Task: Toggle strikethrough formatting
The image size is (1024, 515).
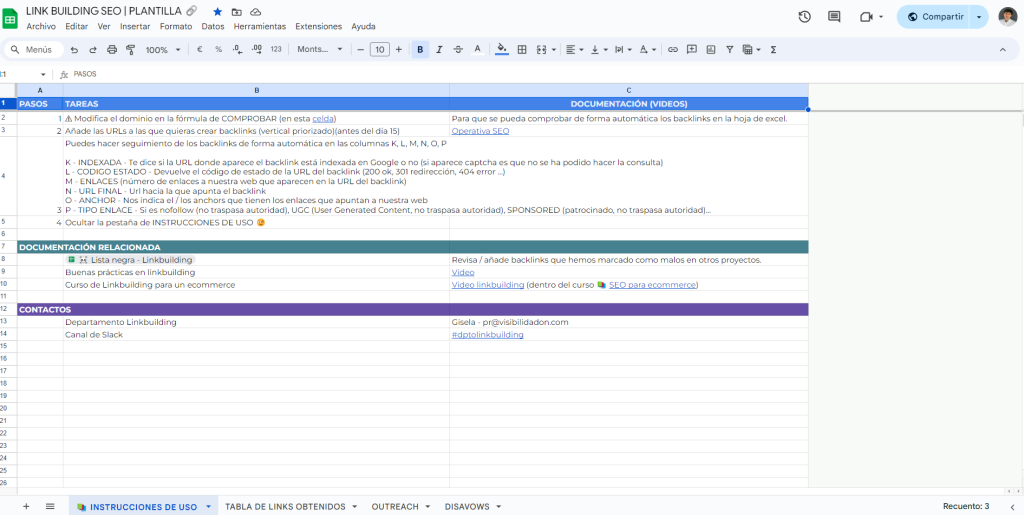Action: tap(458, 49)
